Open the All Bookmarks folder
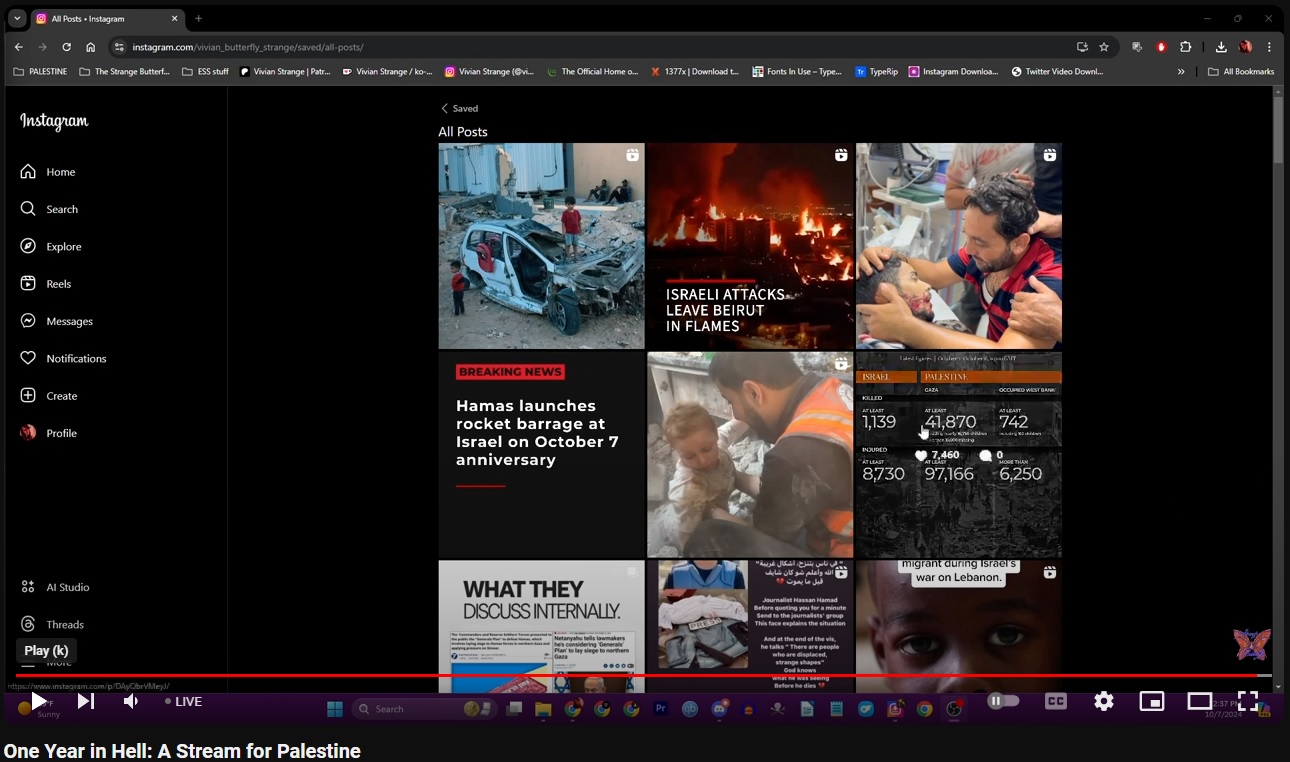 tap(1241, 72)
